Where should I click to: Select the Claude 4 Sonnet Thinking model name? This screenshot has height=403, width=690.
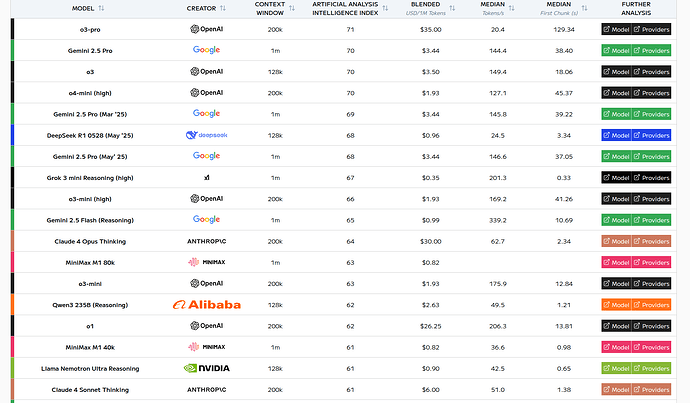(x=99, y=389)
